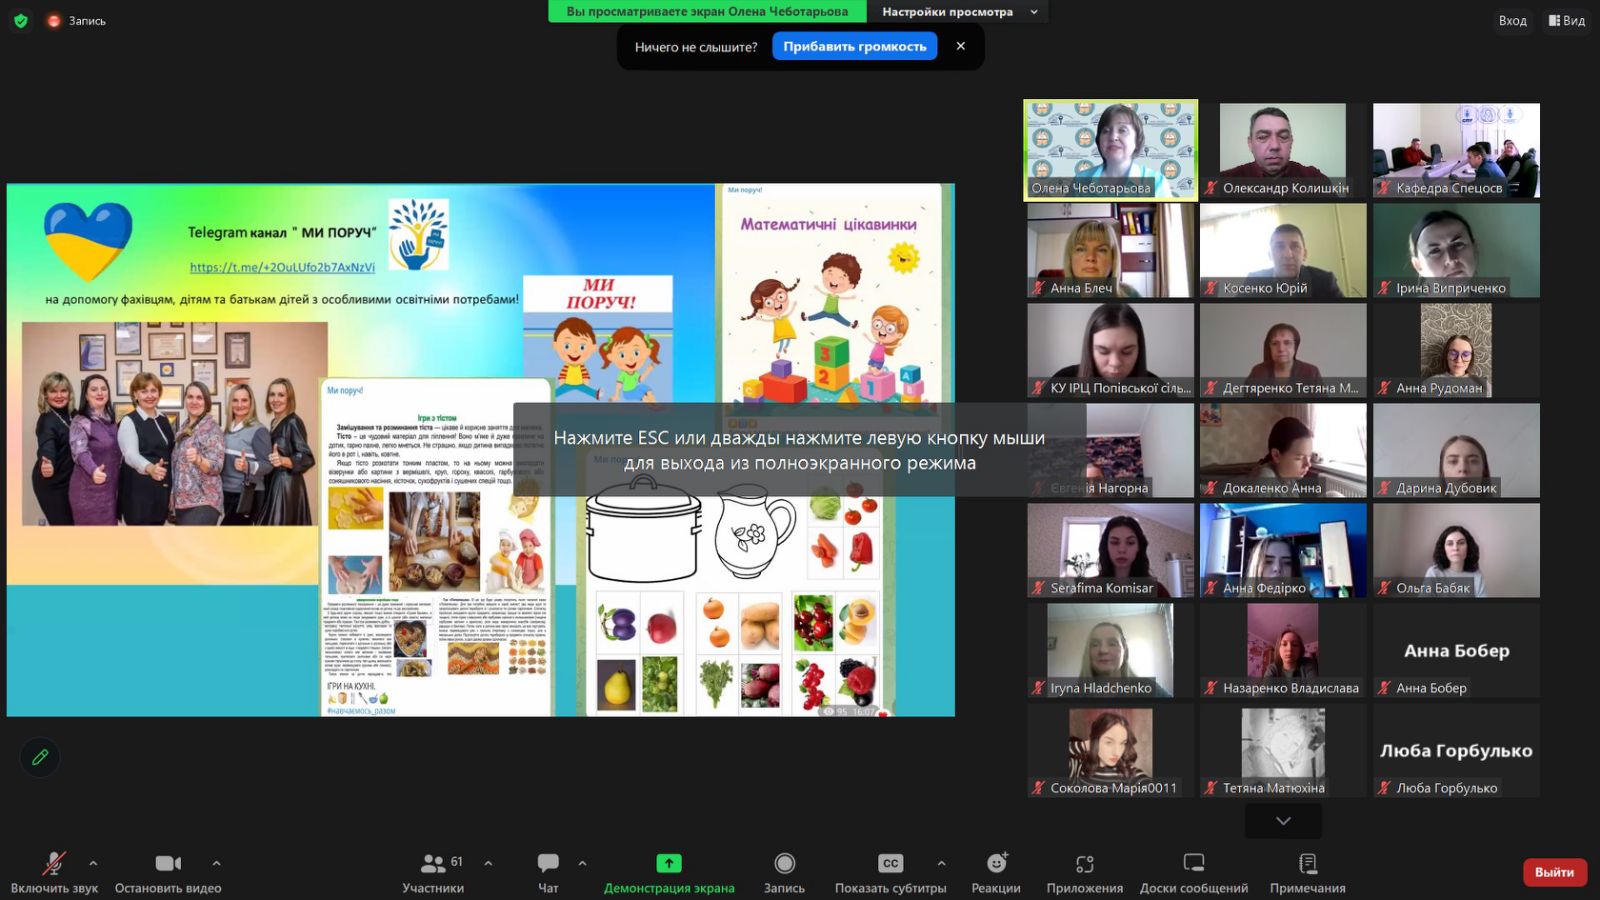Screen dimensions: 1600x900
Task: Expand audio options arrow next to microphone
Action: [93, 863]
